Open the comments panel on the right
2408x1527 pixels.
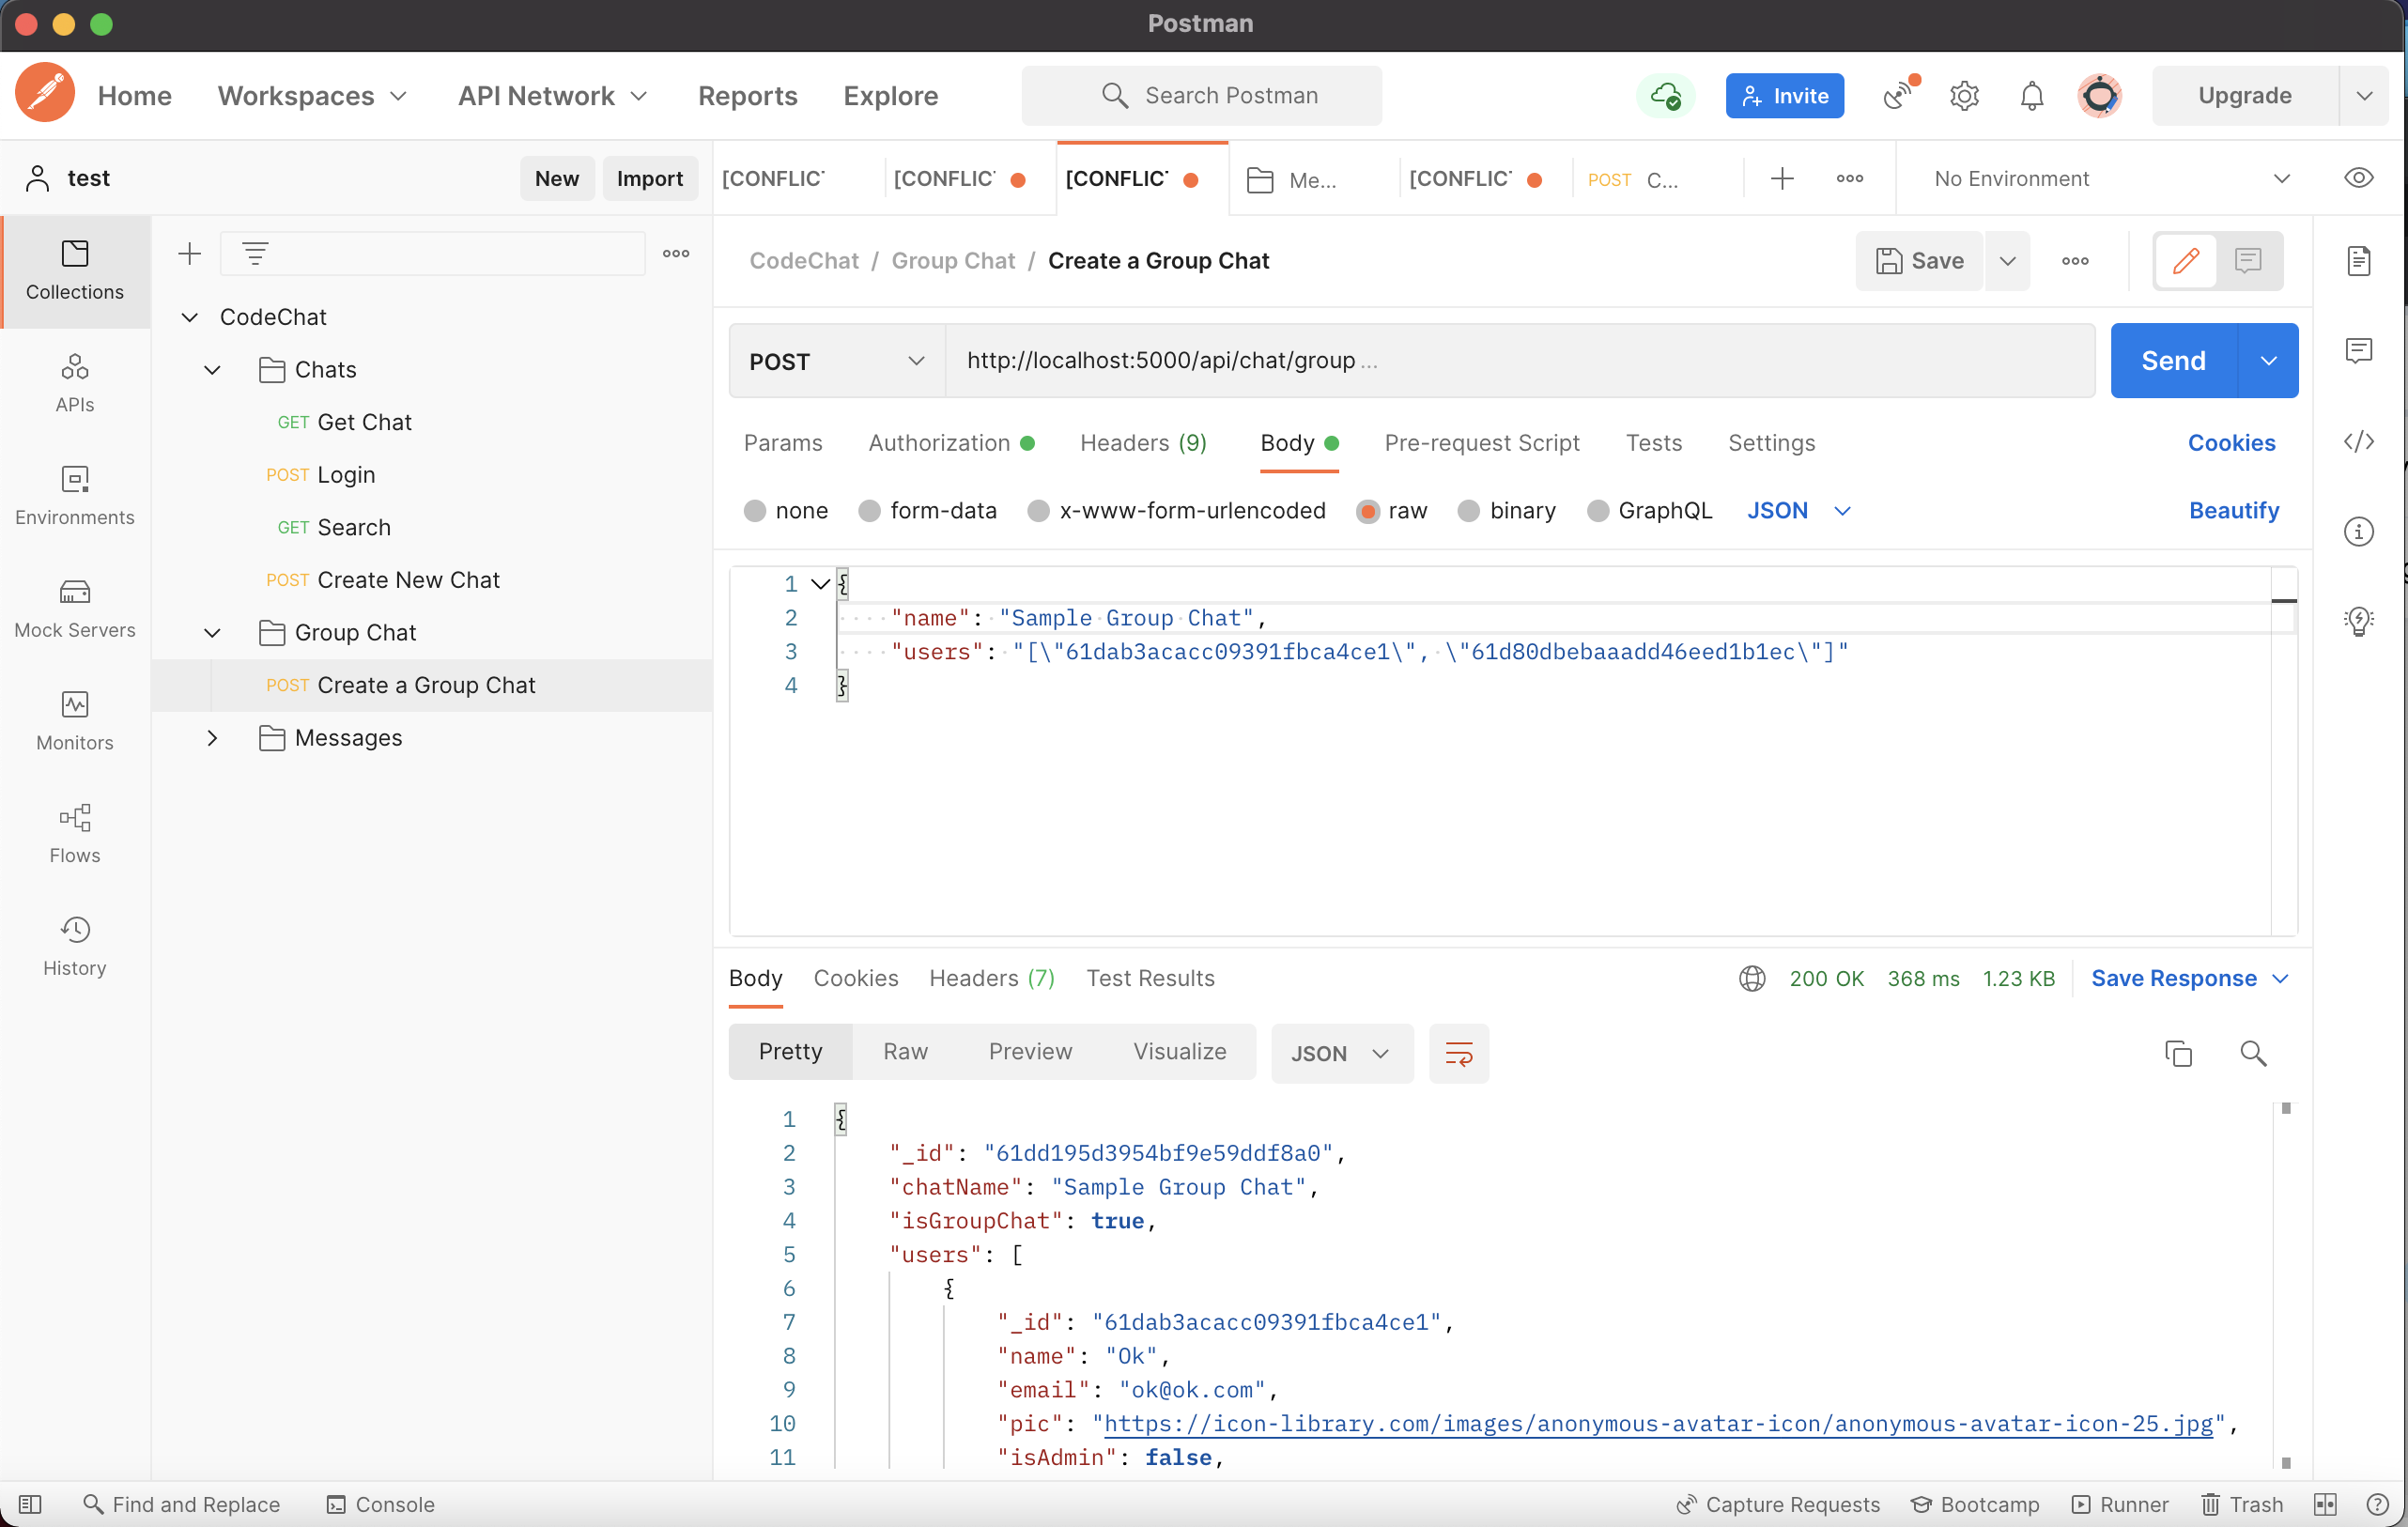tap(2359, 350)
